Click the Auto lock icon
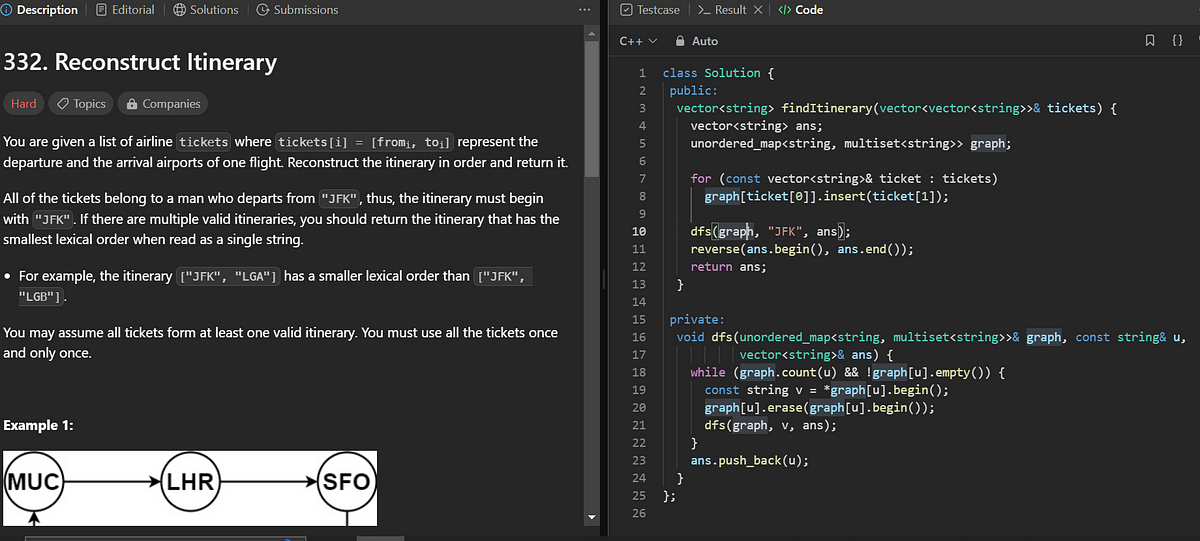 pyautogui.click(x=681, y=41)
